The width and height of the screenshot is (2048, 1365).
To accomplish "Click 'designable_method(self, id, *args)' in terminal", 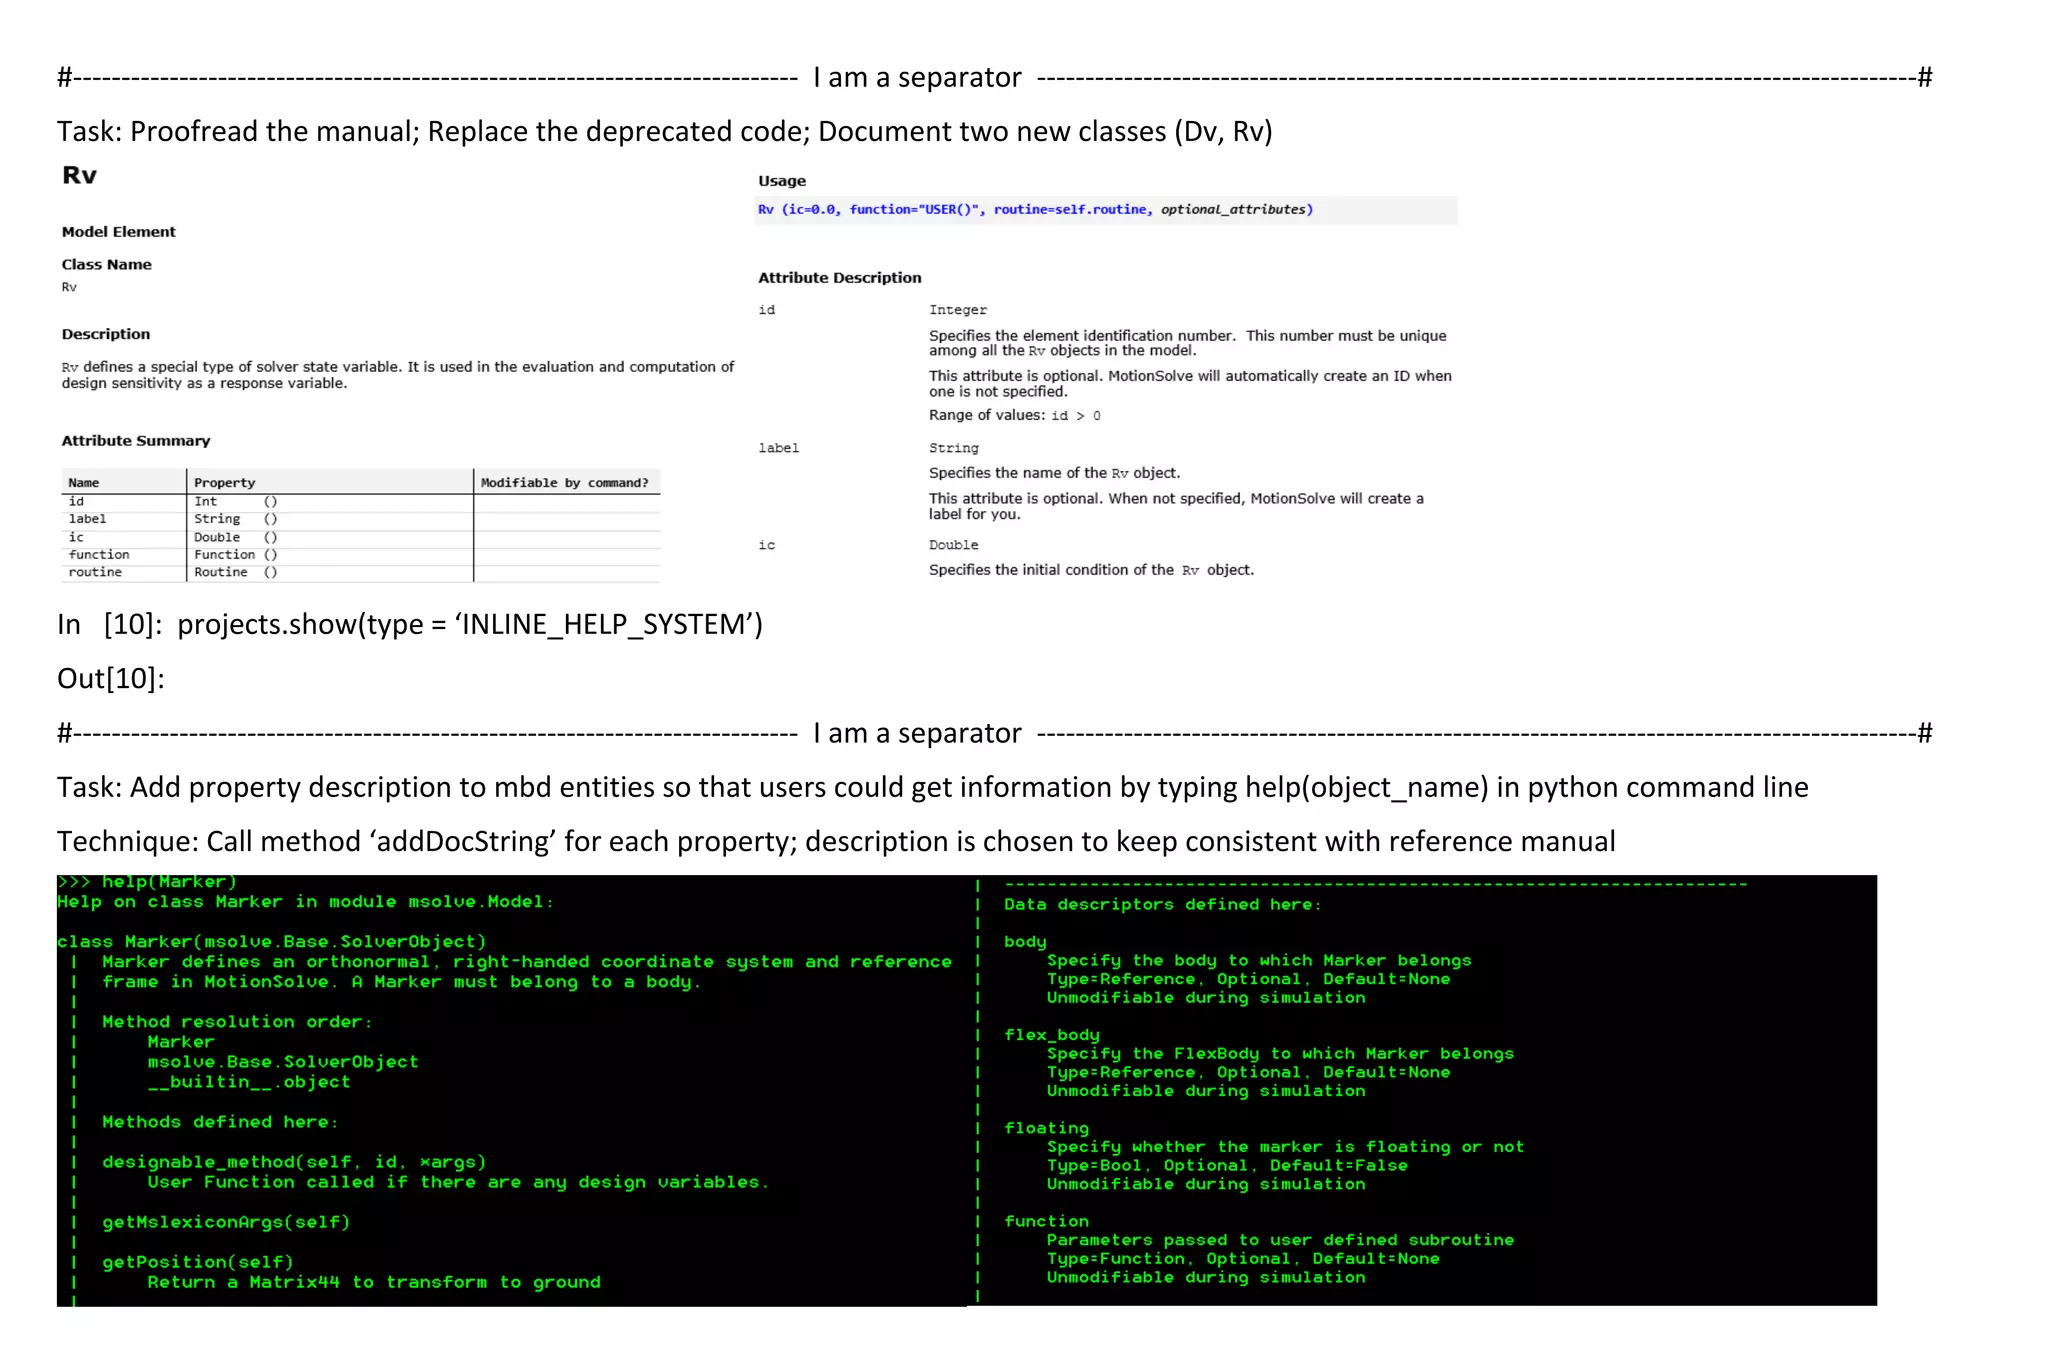I will [294, 1162].
